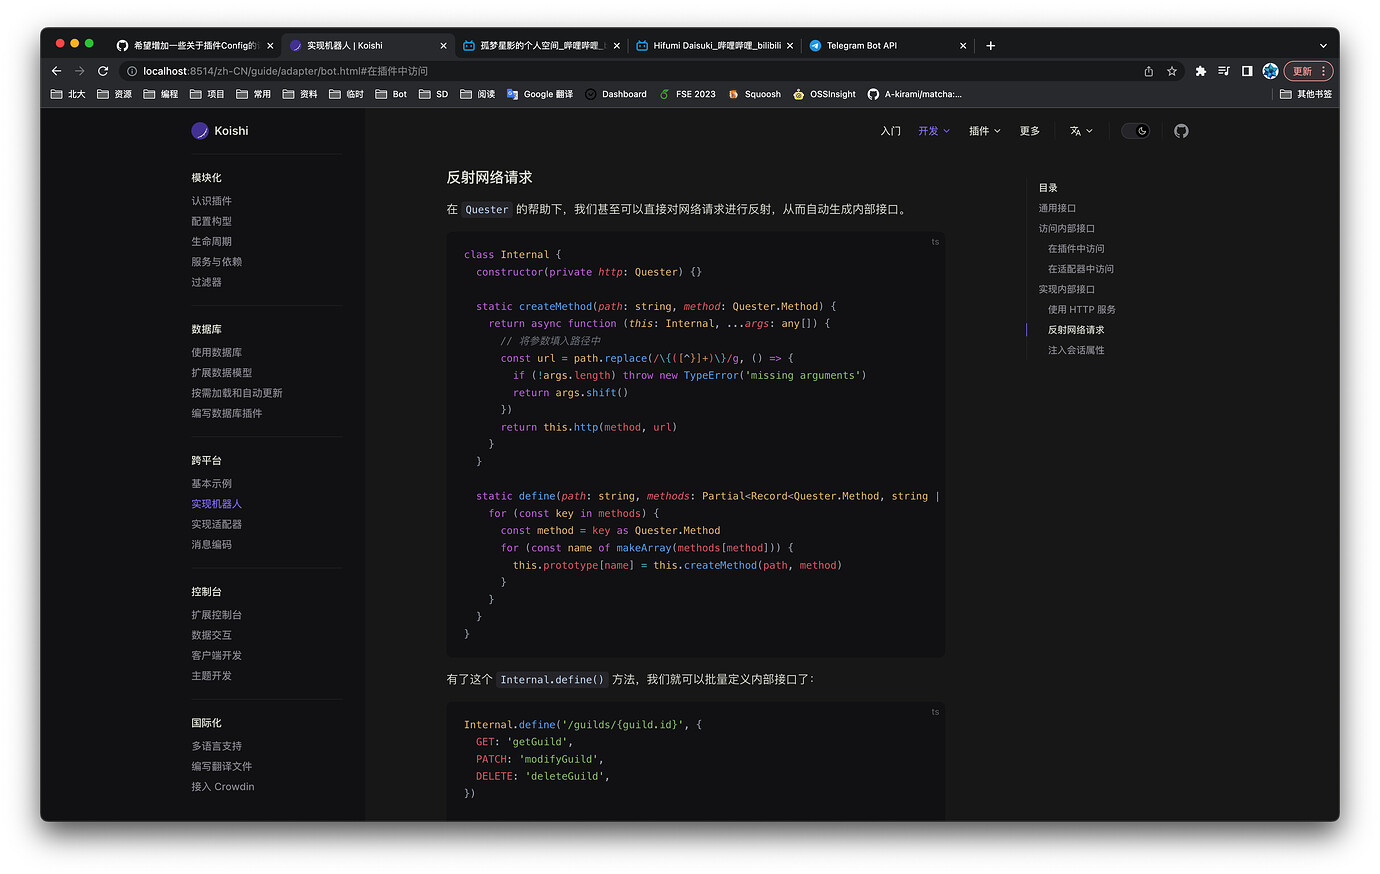Open the OSSInsight bookmark

tap(824, 93)
